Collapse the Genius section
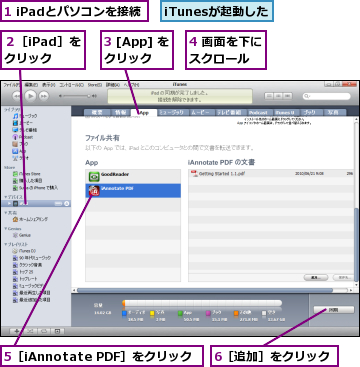The image size is (360, 367). coord(5,229)
